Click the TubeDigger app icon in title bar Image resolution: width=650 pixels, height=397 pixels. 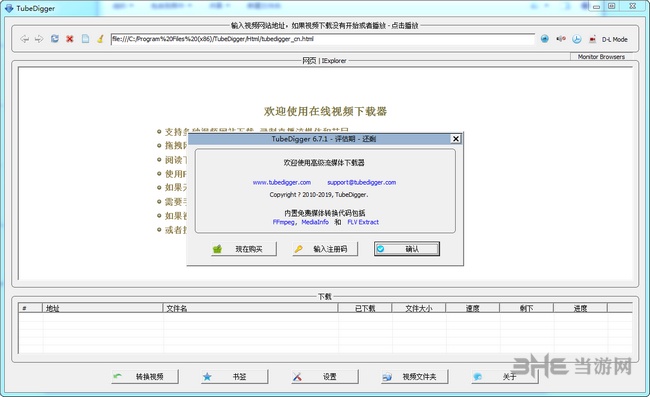pyautogui.click(x=9, y=8)
